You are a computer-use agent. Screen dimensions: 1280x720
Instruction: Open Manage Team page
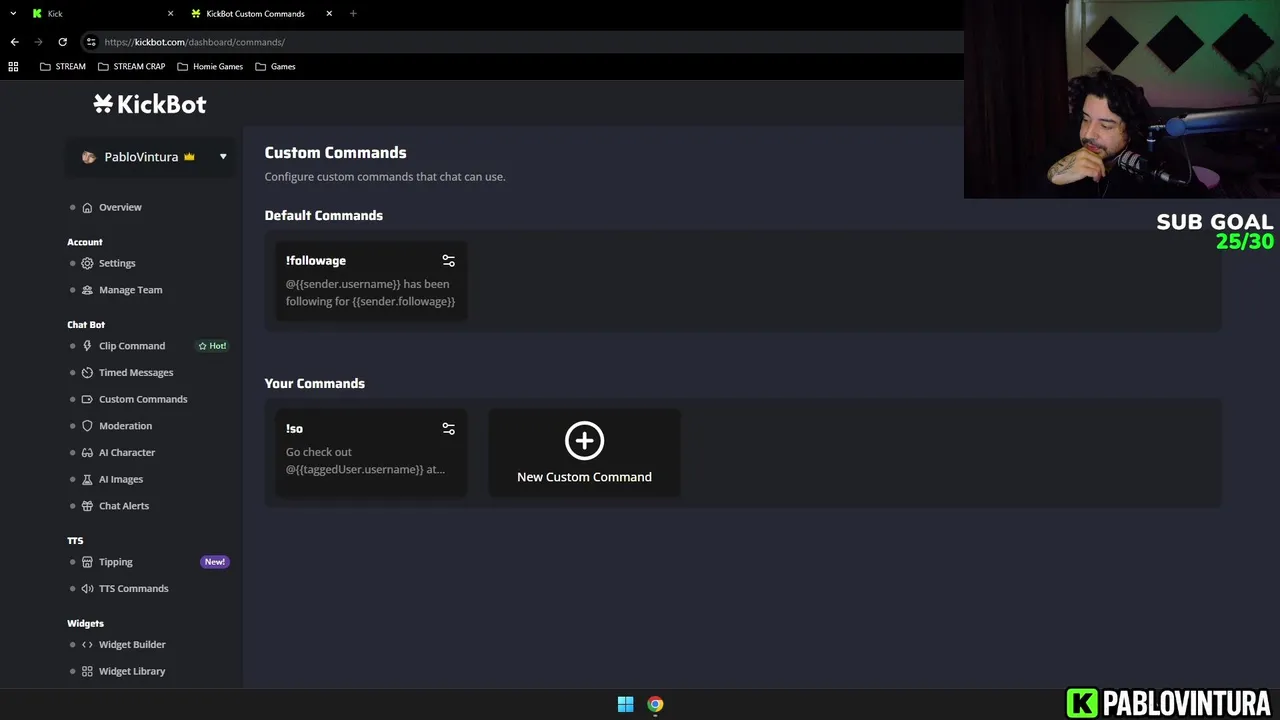click(x=130, y=290)
